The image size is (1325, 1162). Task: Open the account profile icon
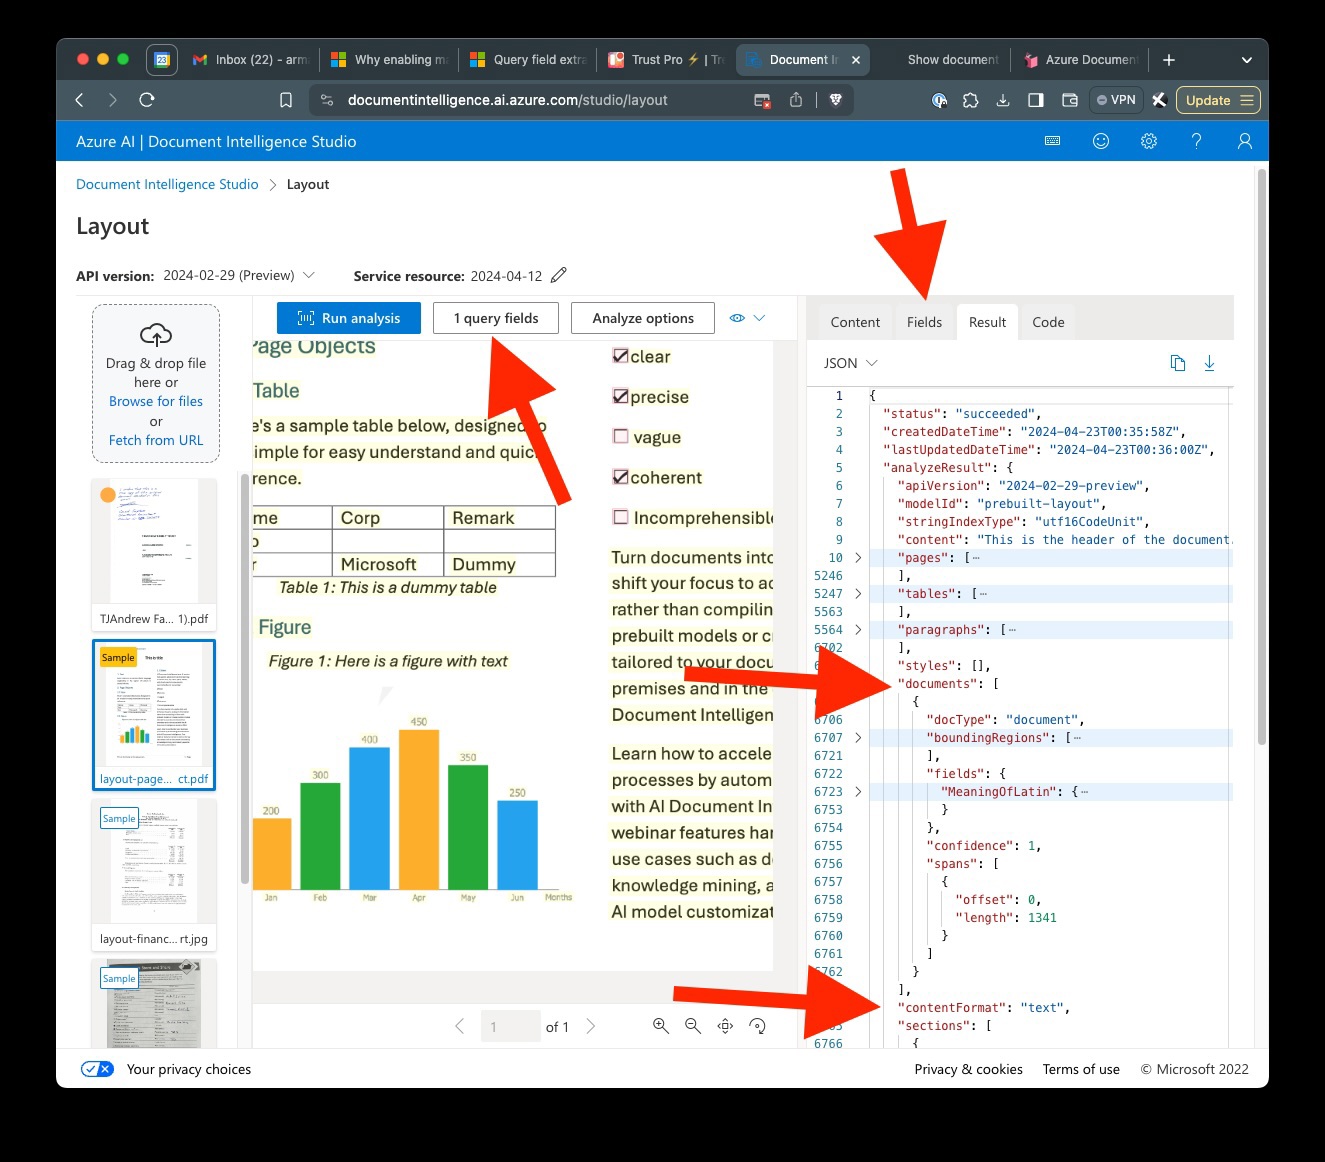[1245, 141]
